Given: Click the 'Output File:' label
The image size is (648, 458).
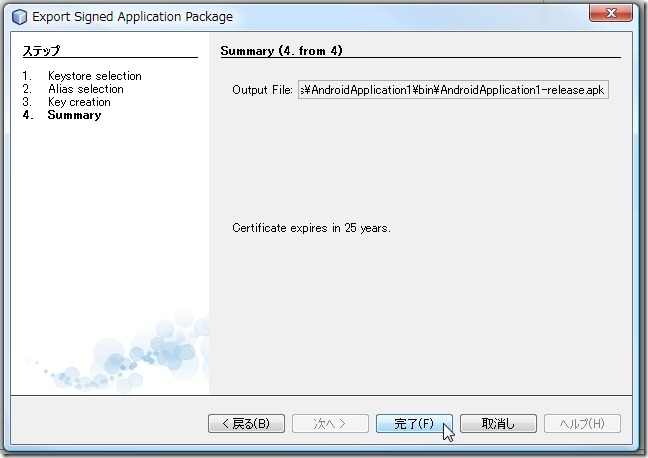Looking at the screenshot, I should [262, 90].
